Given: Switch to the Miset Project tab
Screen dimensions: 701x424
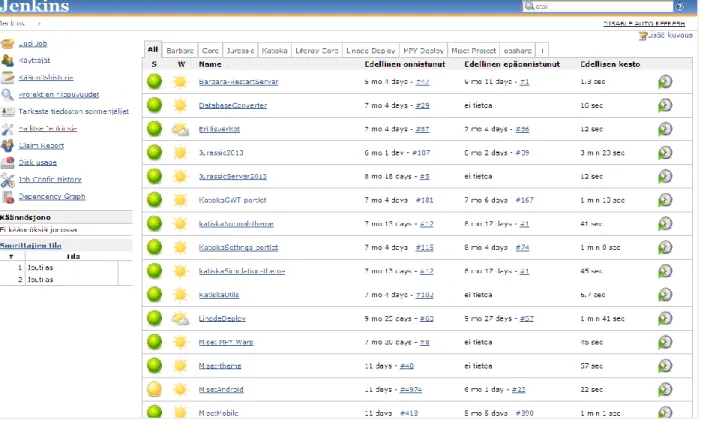Looking at the screenshot, I should click(x=473, y=51).
